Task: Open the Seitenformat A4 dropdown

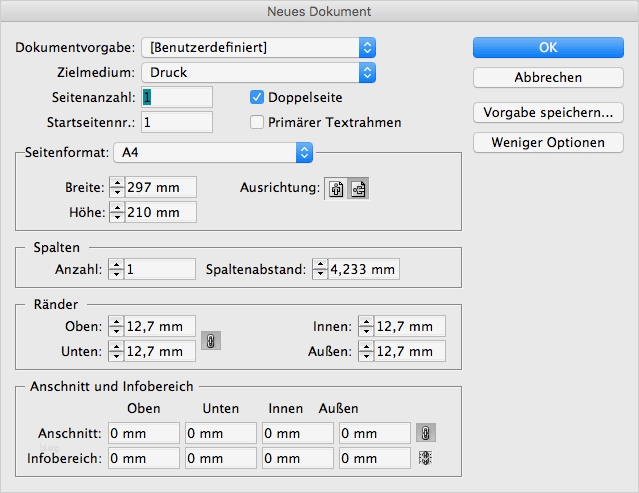Action: coord(213,152)
